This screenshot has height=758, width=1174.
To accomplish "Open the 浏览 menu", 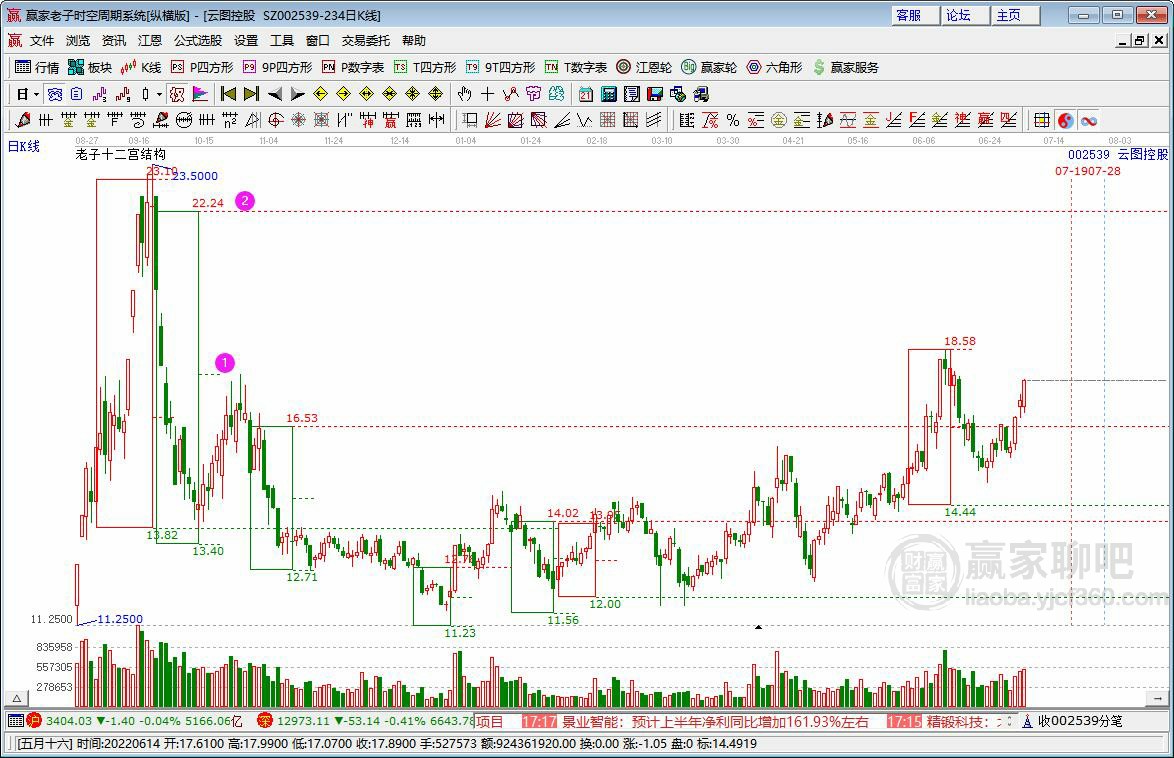I will click(78, 40).
